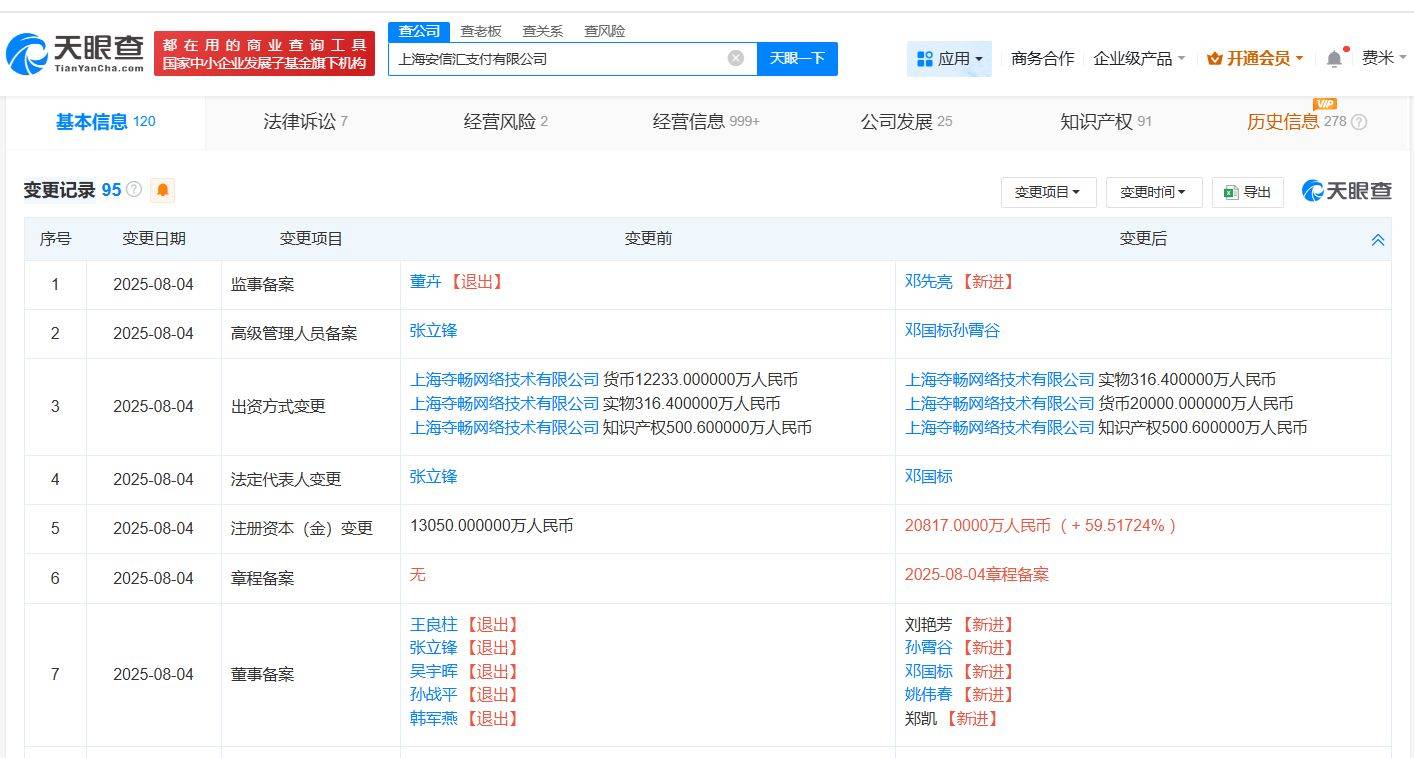
Task: Open 张立锋 link in 法定代表人变更 row
Action: tap(433, 476)
